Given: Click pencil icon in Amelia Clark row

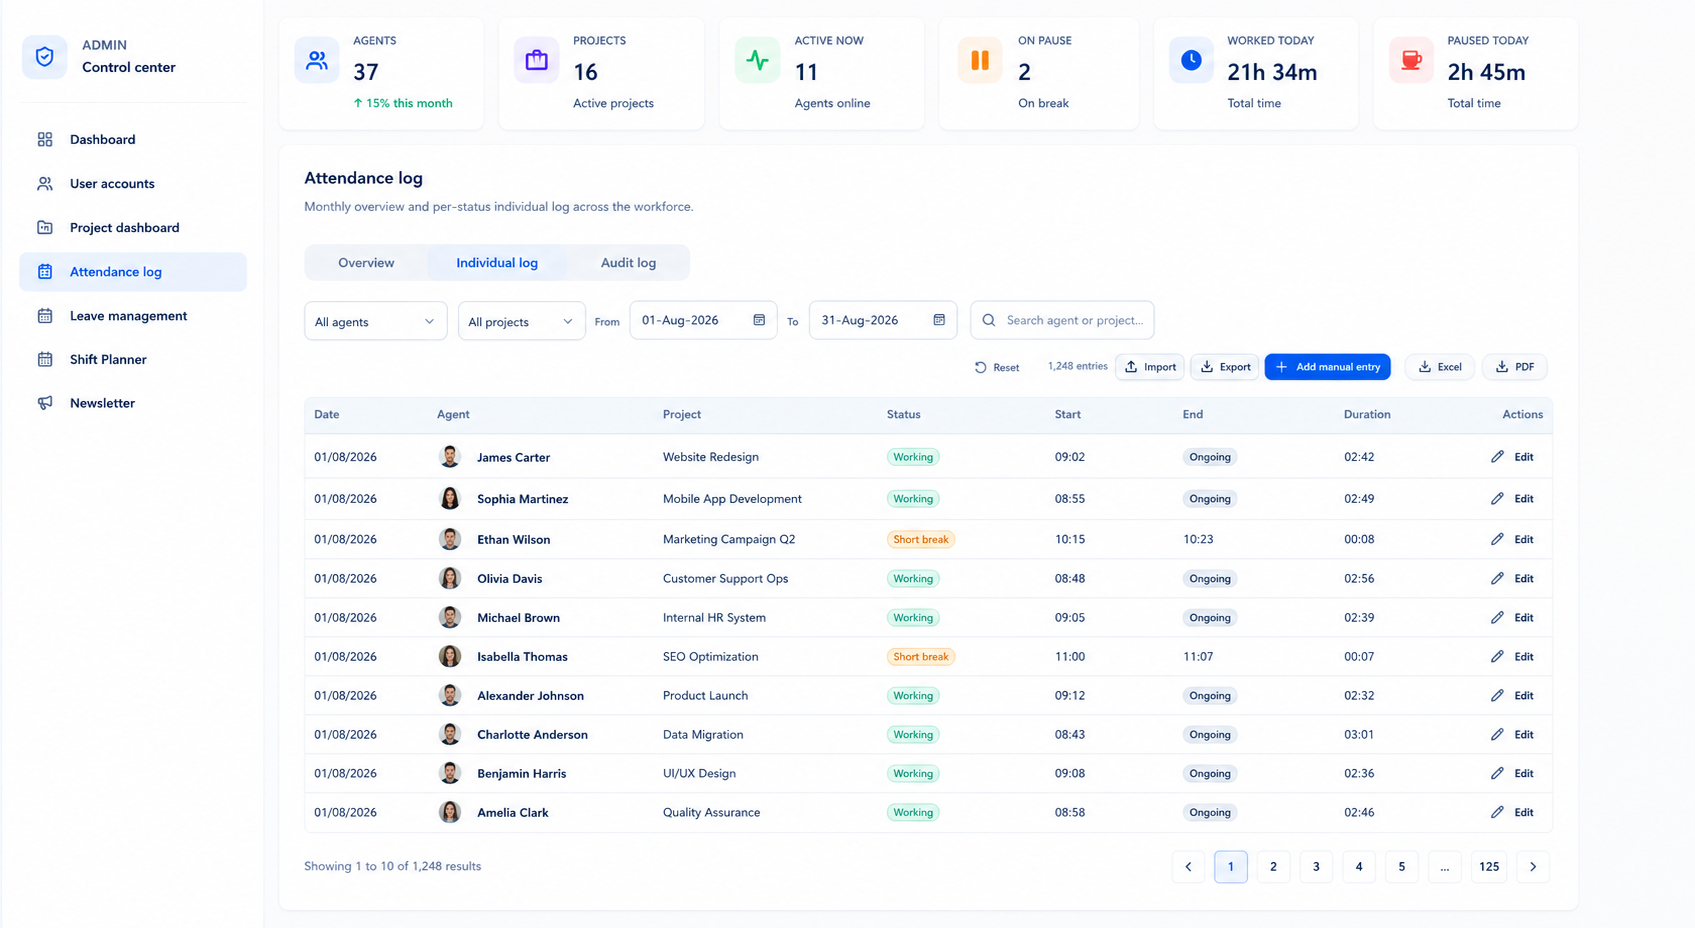Looking at the screenshot, I should tap(1497, 813).
